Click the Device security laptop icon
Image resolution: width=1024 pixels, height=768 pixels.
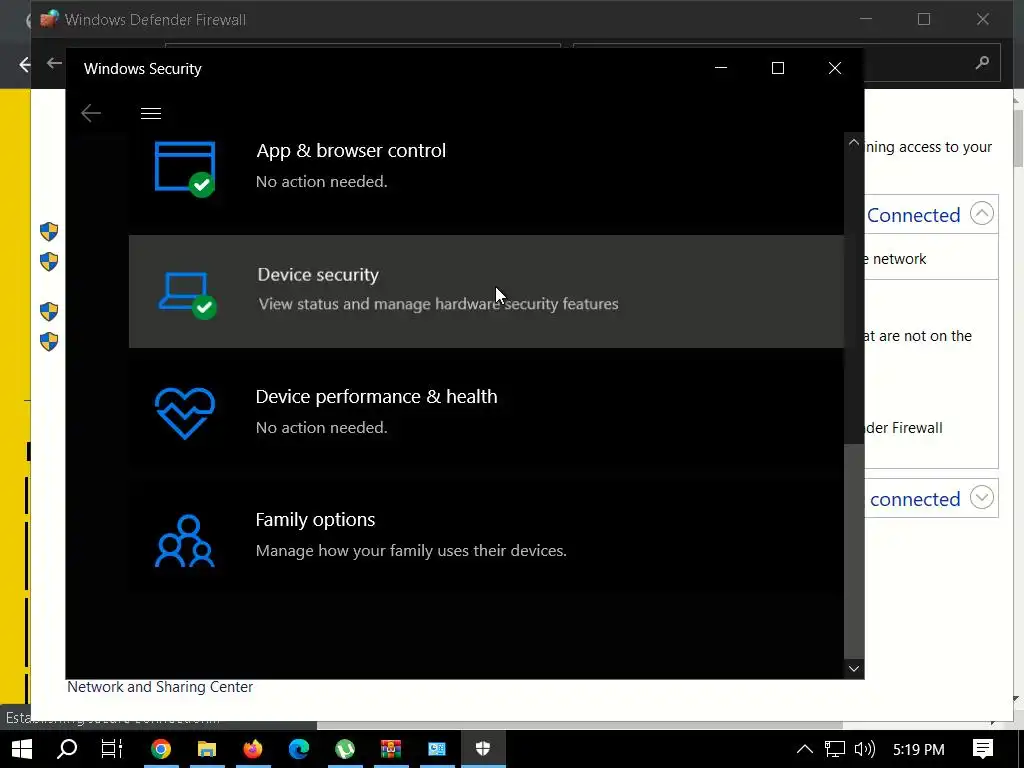point(187,295)
